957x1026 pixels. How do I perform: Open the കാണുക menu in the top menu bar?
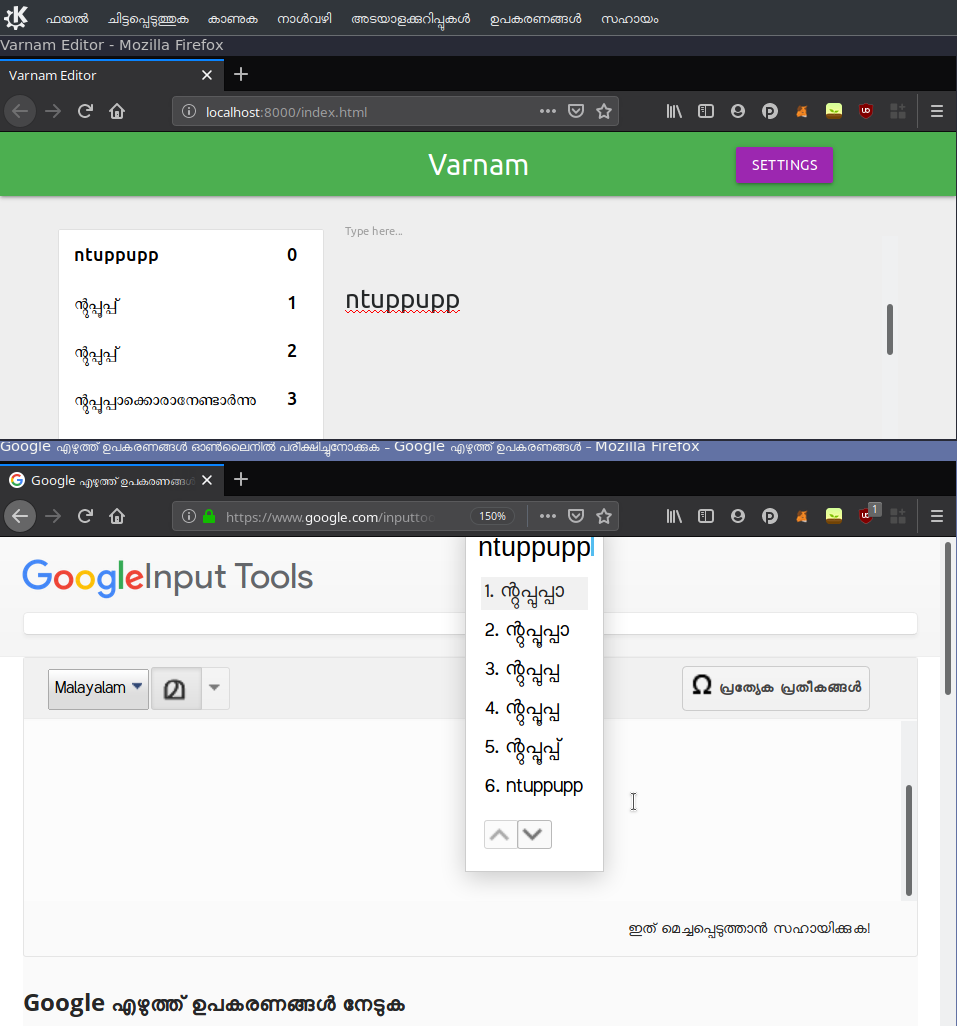232,19
